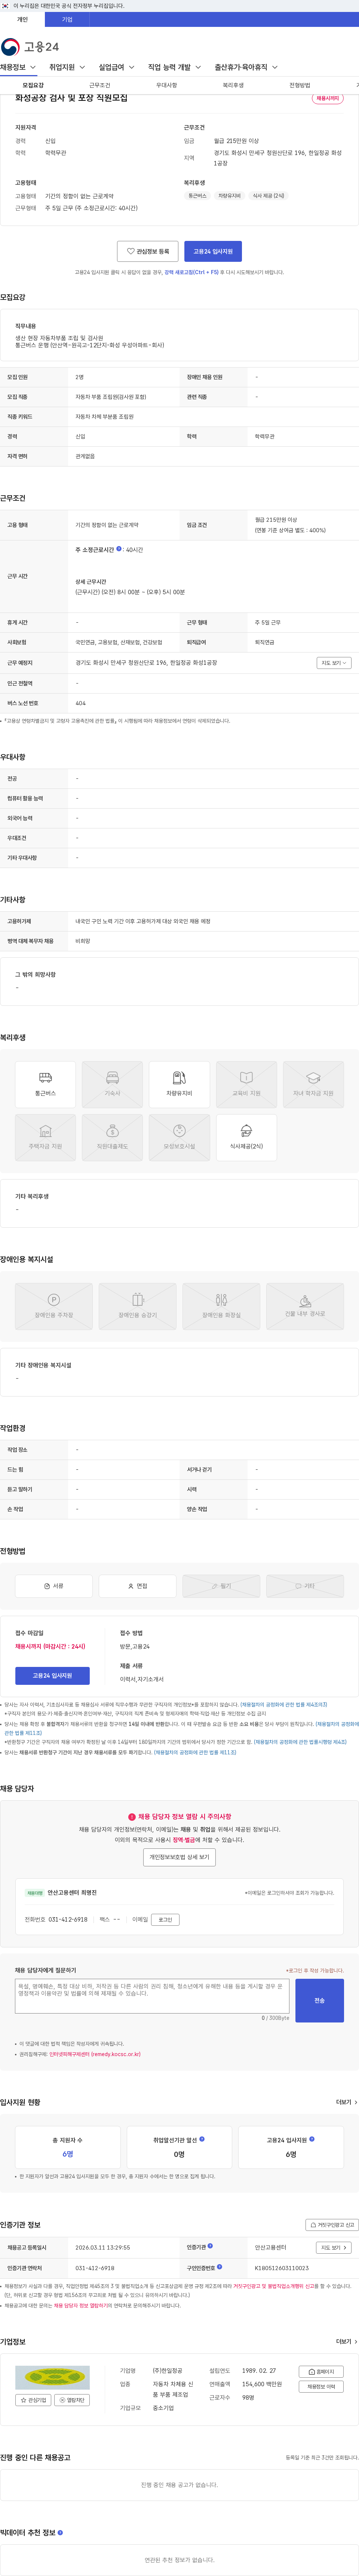Screen dimensions: 359x2576
Task: Open the 지도 보기 dropdown for 근무 예정지
Action: pos(334,663)
